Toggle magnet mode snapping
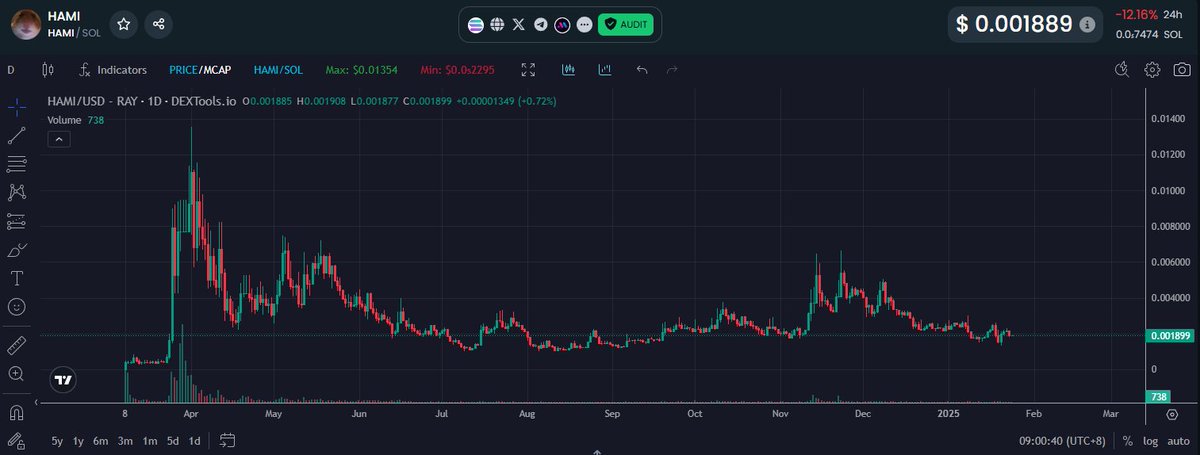 (16, 412)
